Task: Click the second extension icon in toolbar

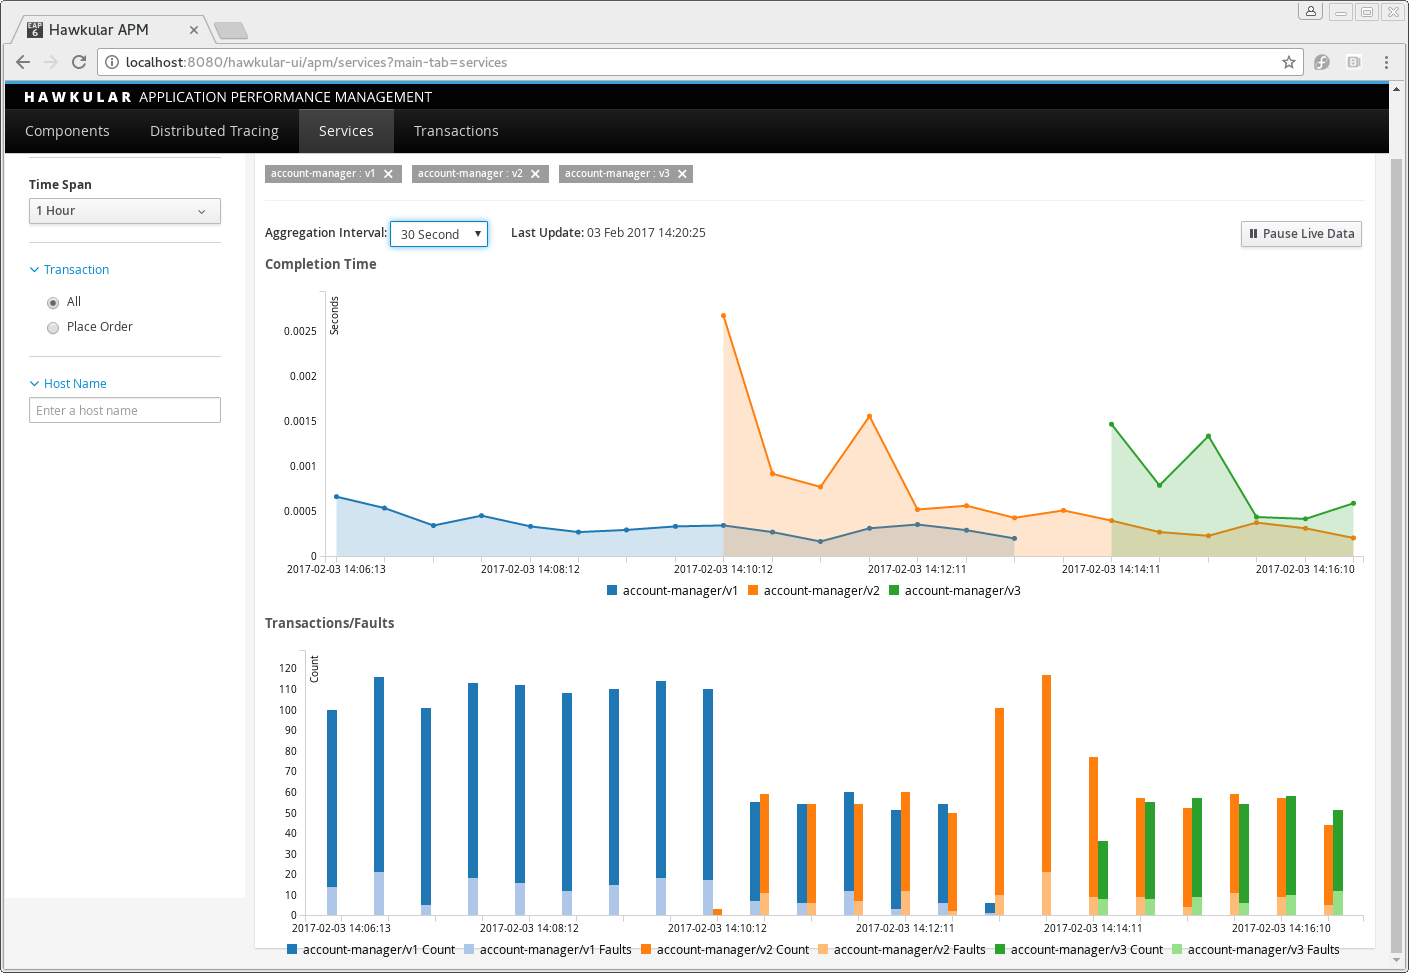Action: (x=1354, y=62)
